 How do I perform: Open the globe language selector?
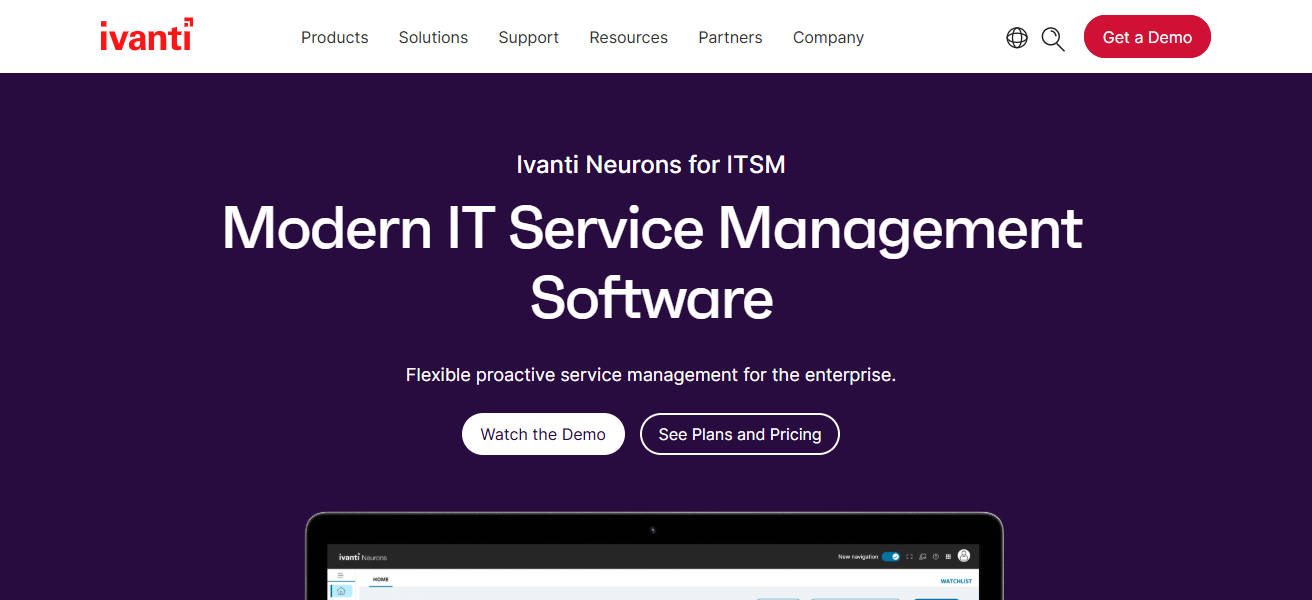pyautogui.click(x=1017, y=38)
